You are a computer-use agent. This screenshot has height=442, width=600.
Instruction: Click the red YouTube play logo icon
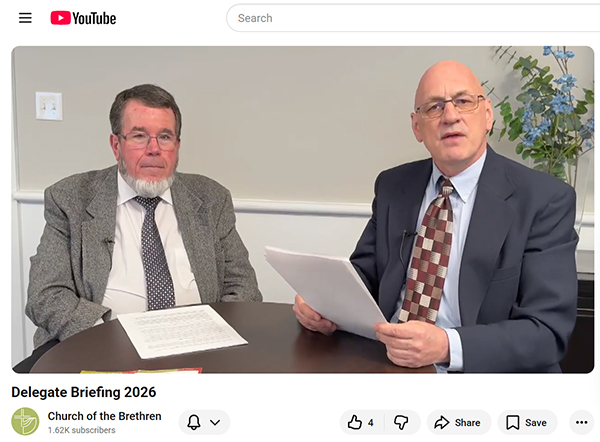pyautogui.click(x=60, y=18)
